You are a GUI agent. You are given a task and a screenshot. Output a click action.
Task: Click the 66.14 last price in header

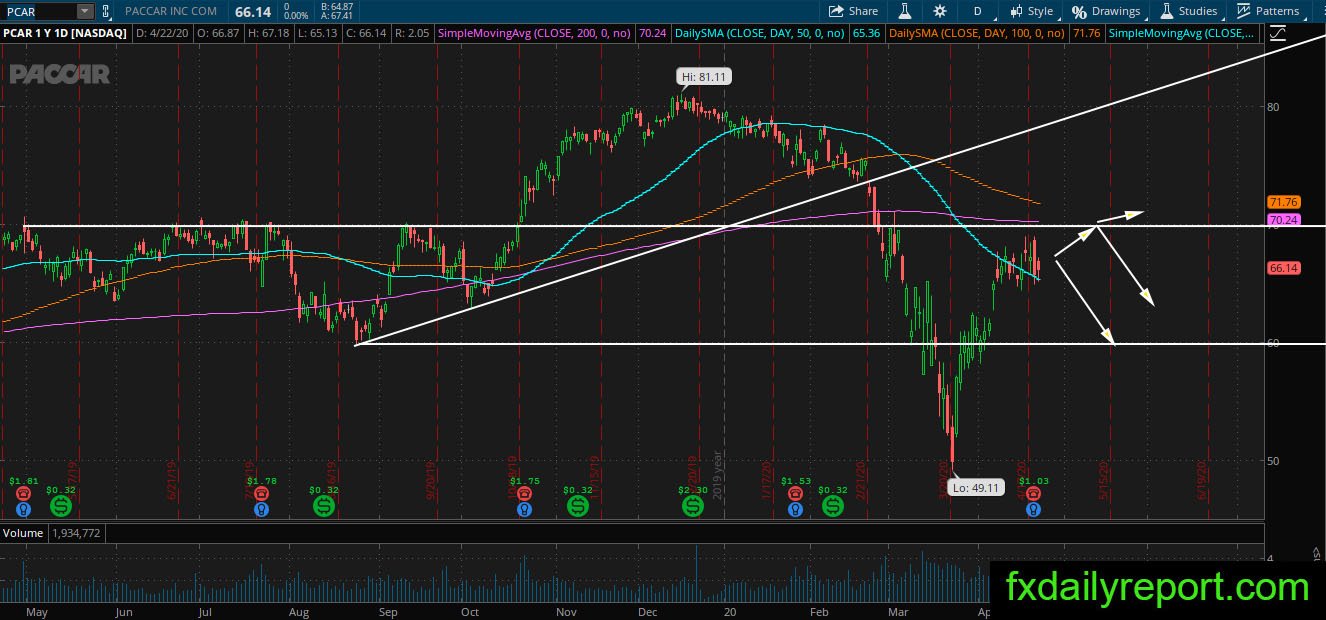click(x=253, y=11)
